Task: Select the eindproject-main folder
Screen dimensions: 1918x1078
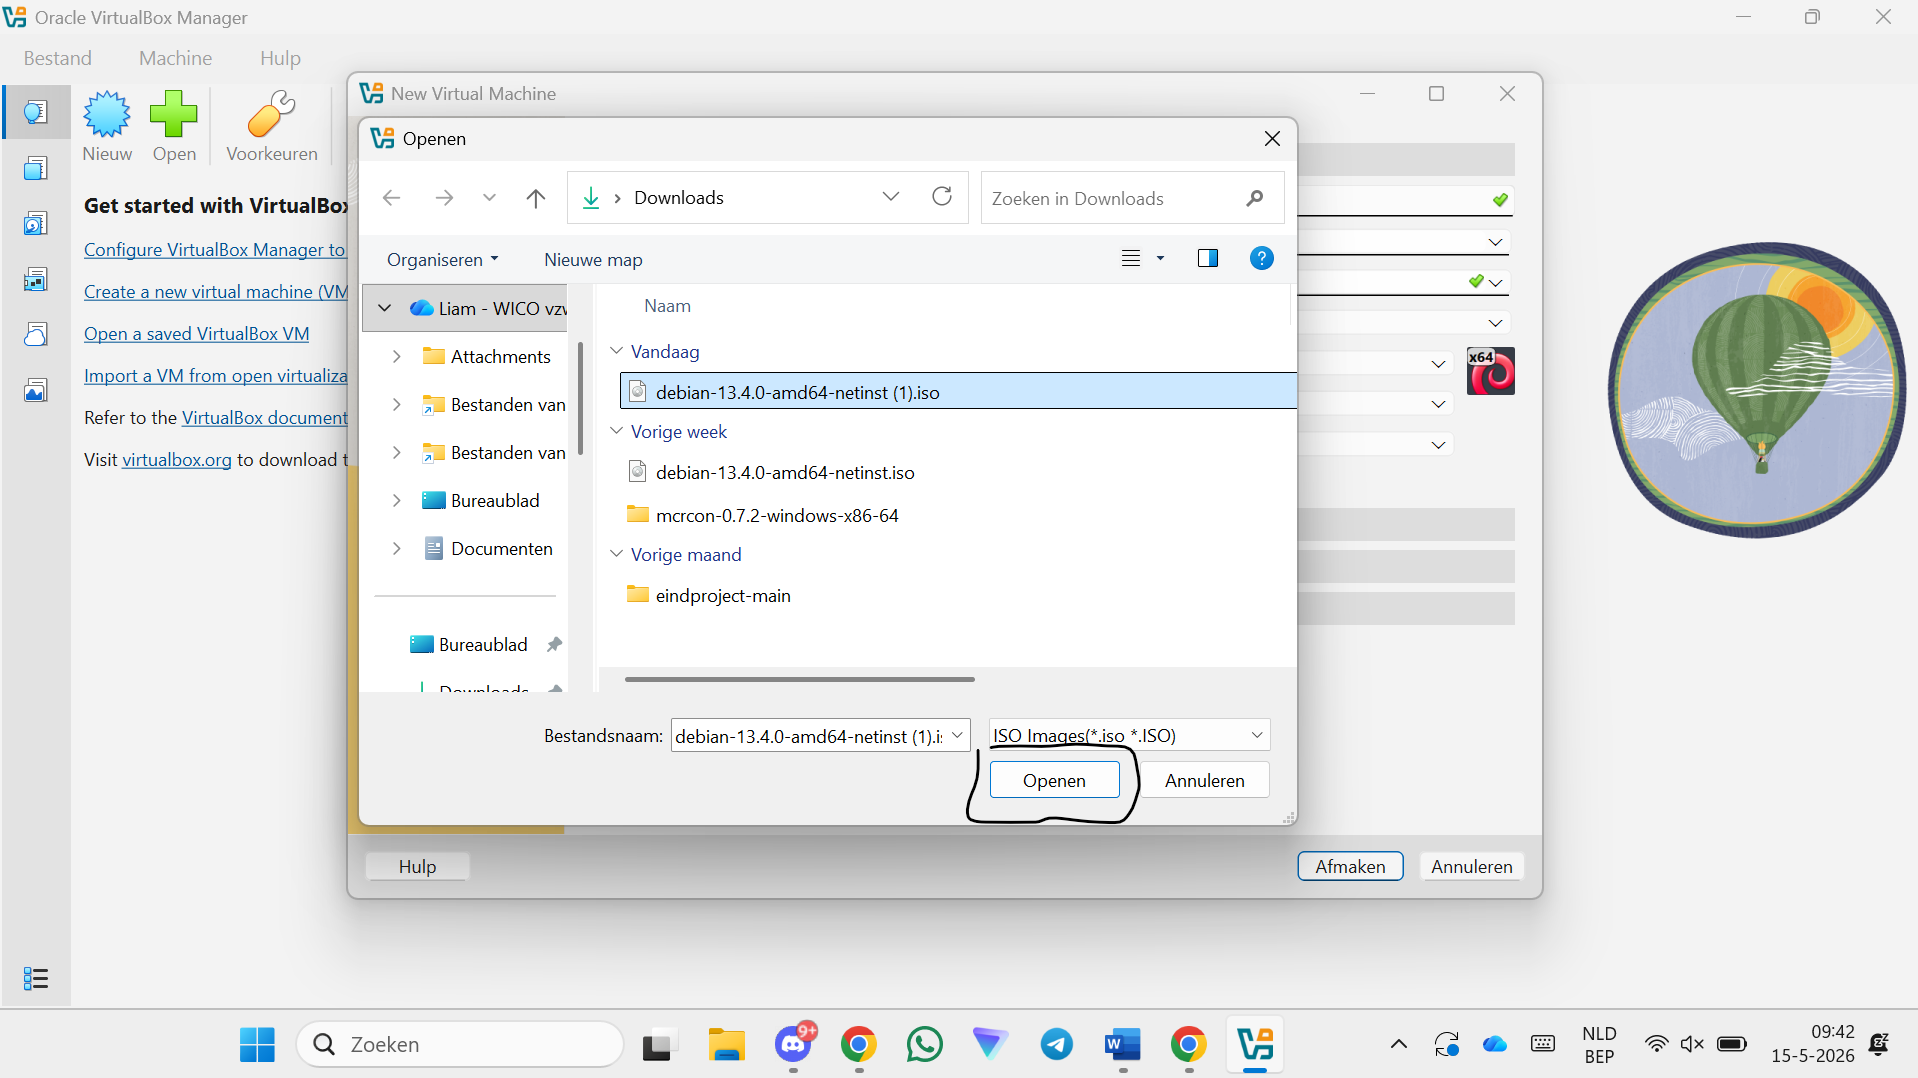Action: (709, 596)
